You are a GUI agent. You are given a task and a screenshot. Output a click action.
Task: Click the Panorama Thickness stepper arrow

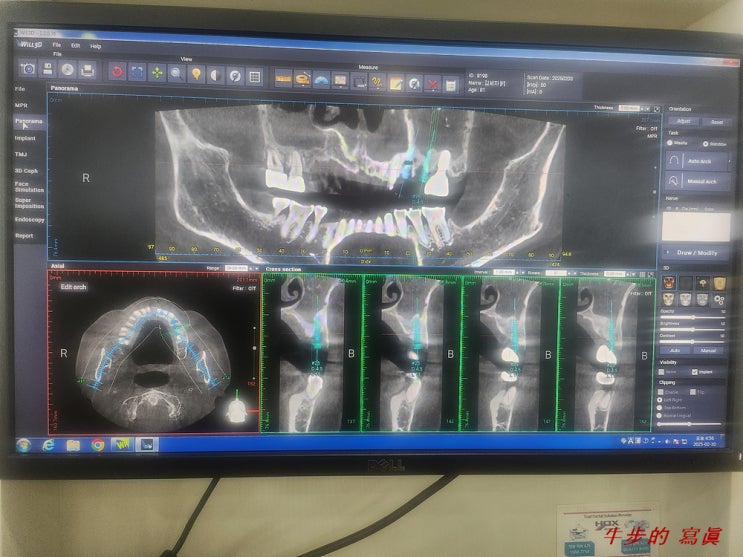(x=644, y=109)
